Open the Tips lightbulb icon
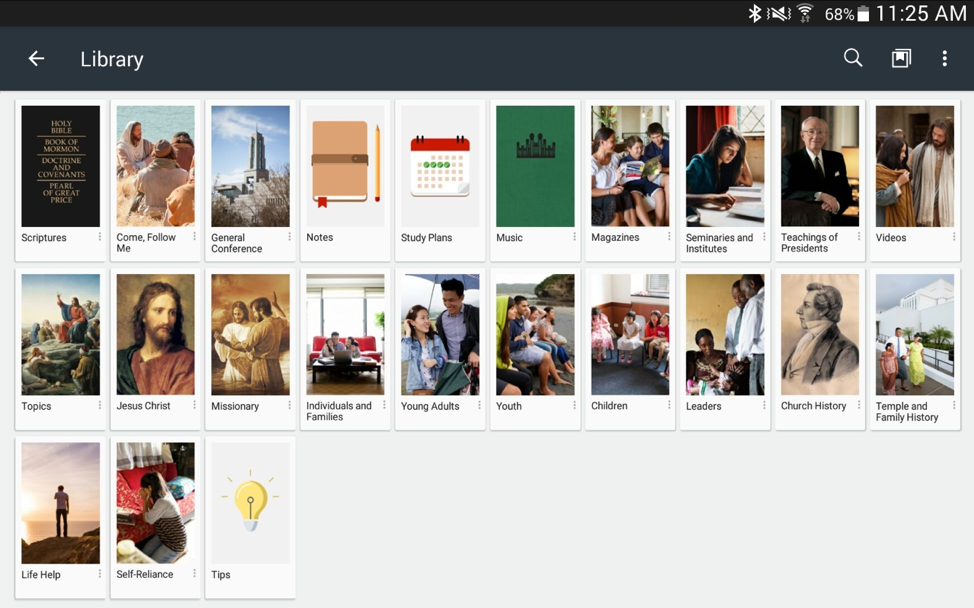974x608 pixels. (x=250, y=502)
